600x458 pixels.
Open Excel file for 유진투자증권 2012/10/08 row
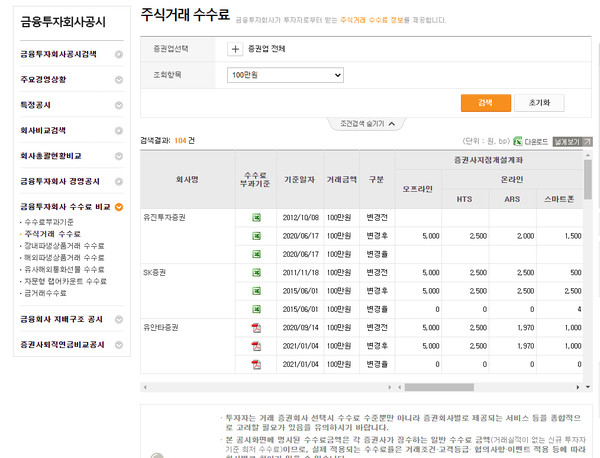click(256, 218)
